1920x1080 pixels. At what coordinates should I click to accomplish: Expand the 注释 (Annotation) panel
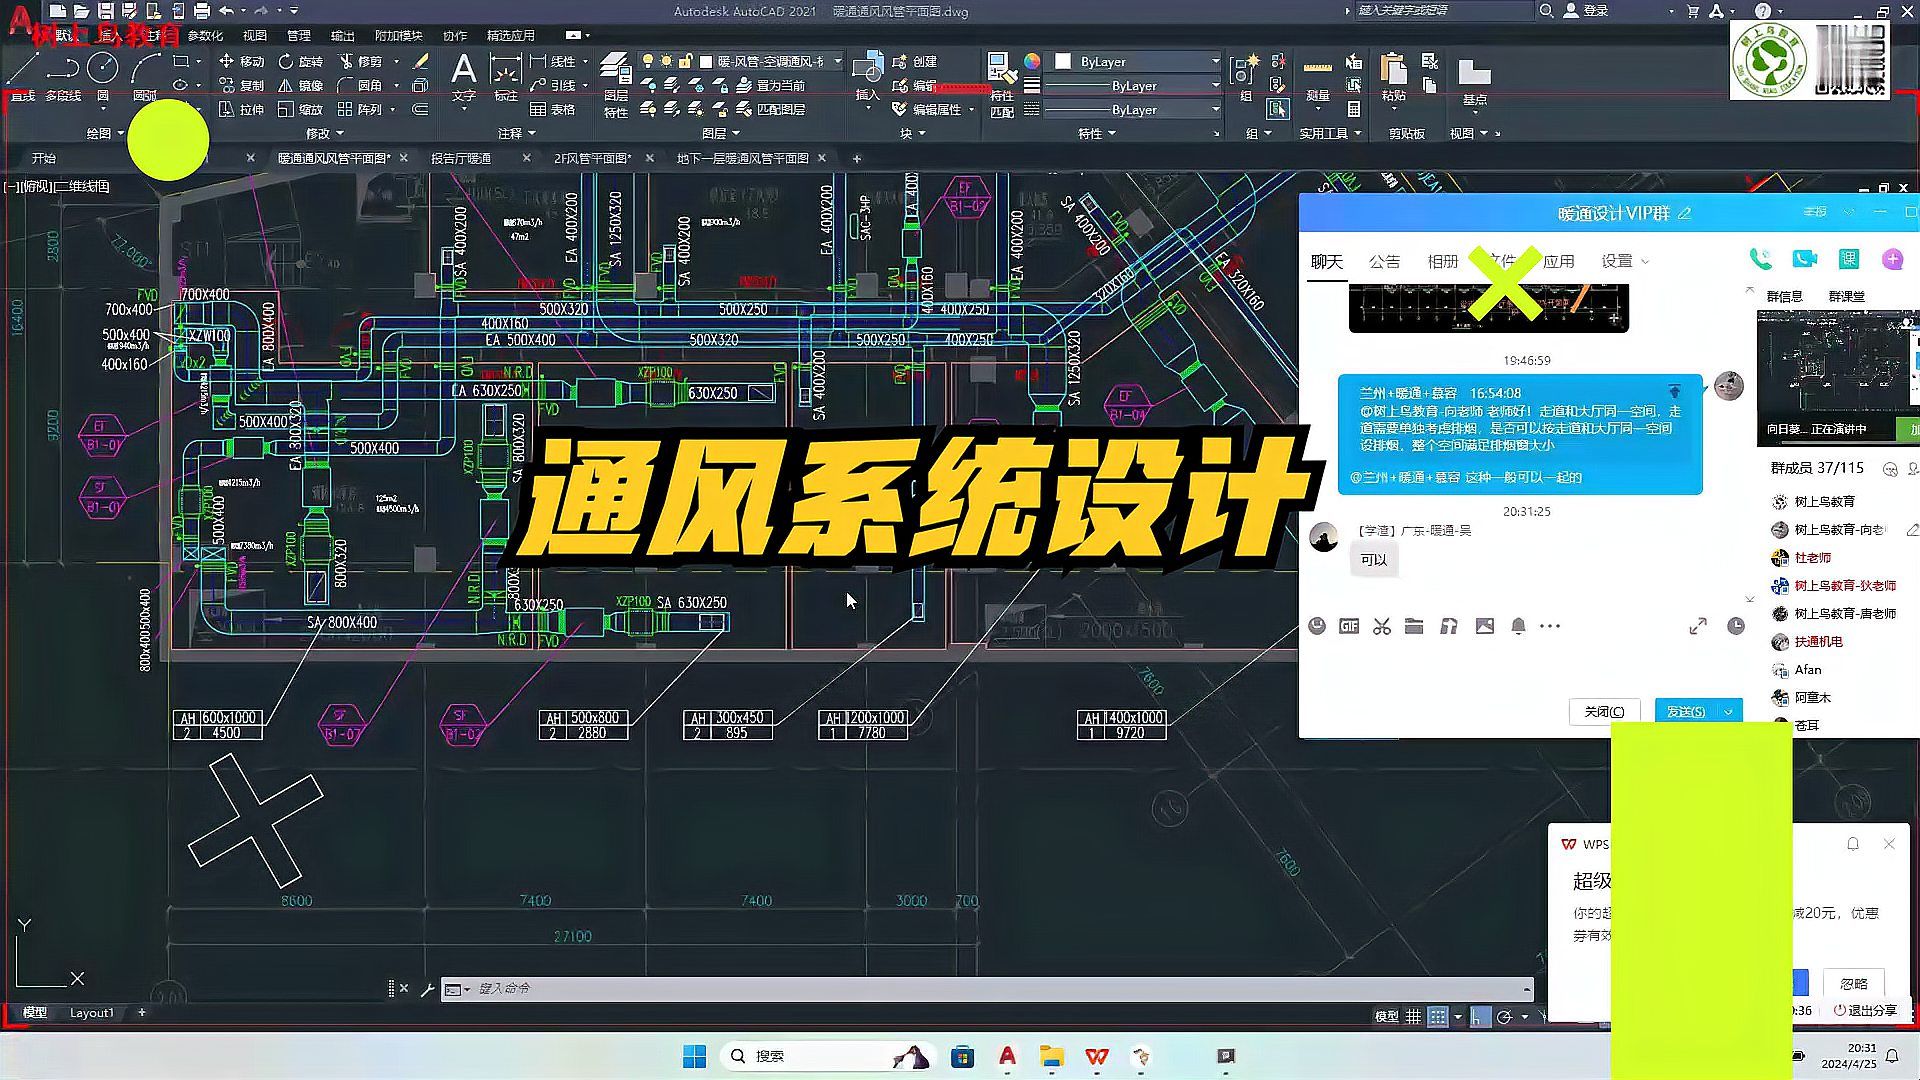pyautogui.click(x=517, y=133)
